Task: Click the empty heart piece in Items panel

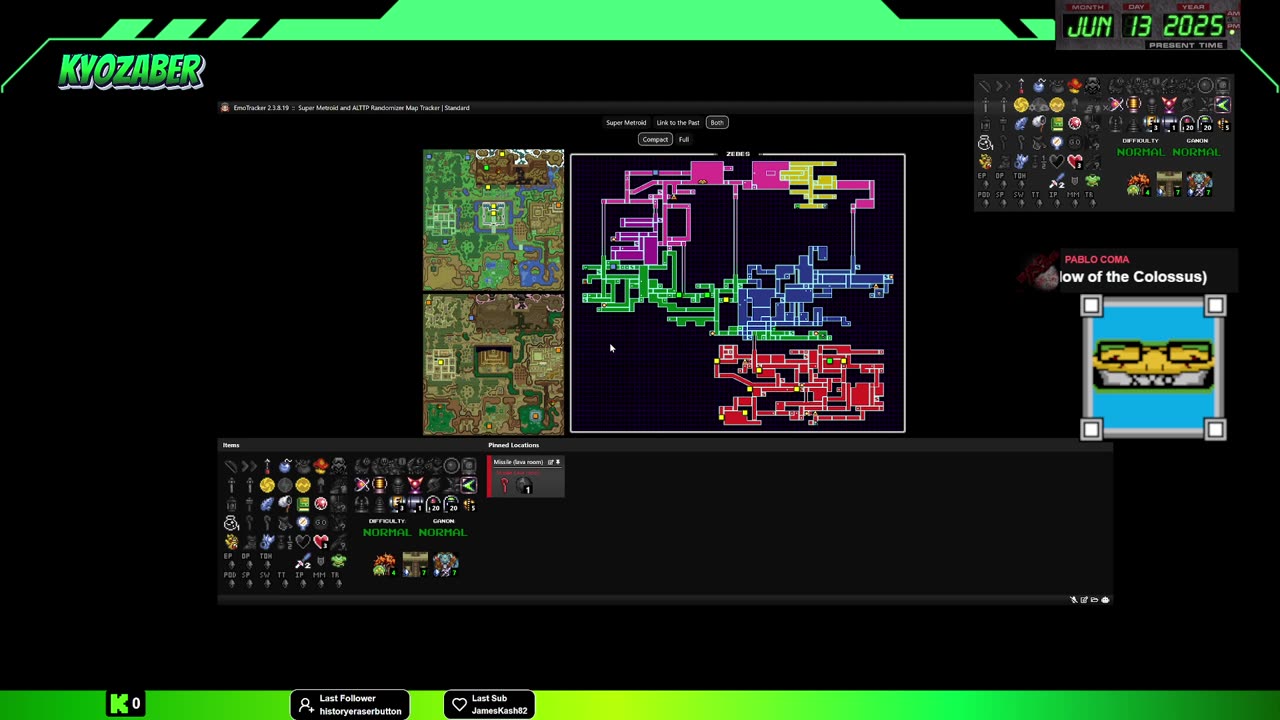Action: [303, 541]
